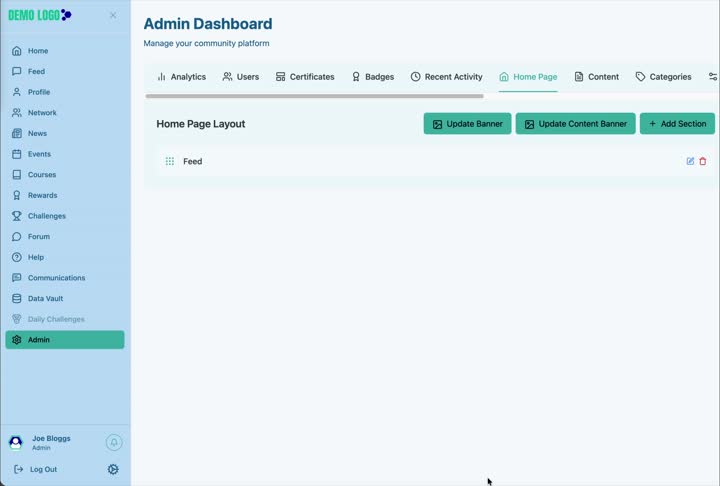Screen dimensions: 720x486
Task: Switch to the Badges tab
Action: point(372,77)
